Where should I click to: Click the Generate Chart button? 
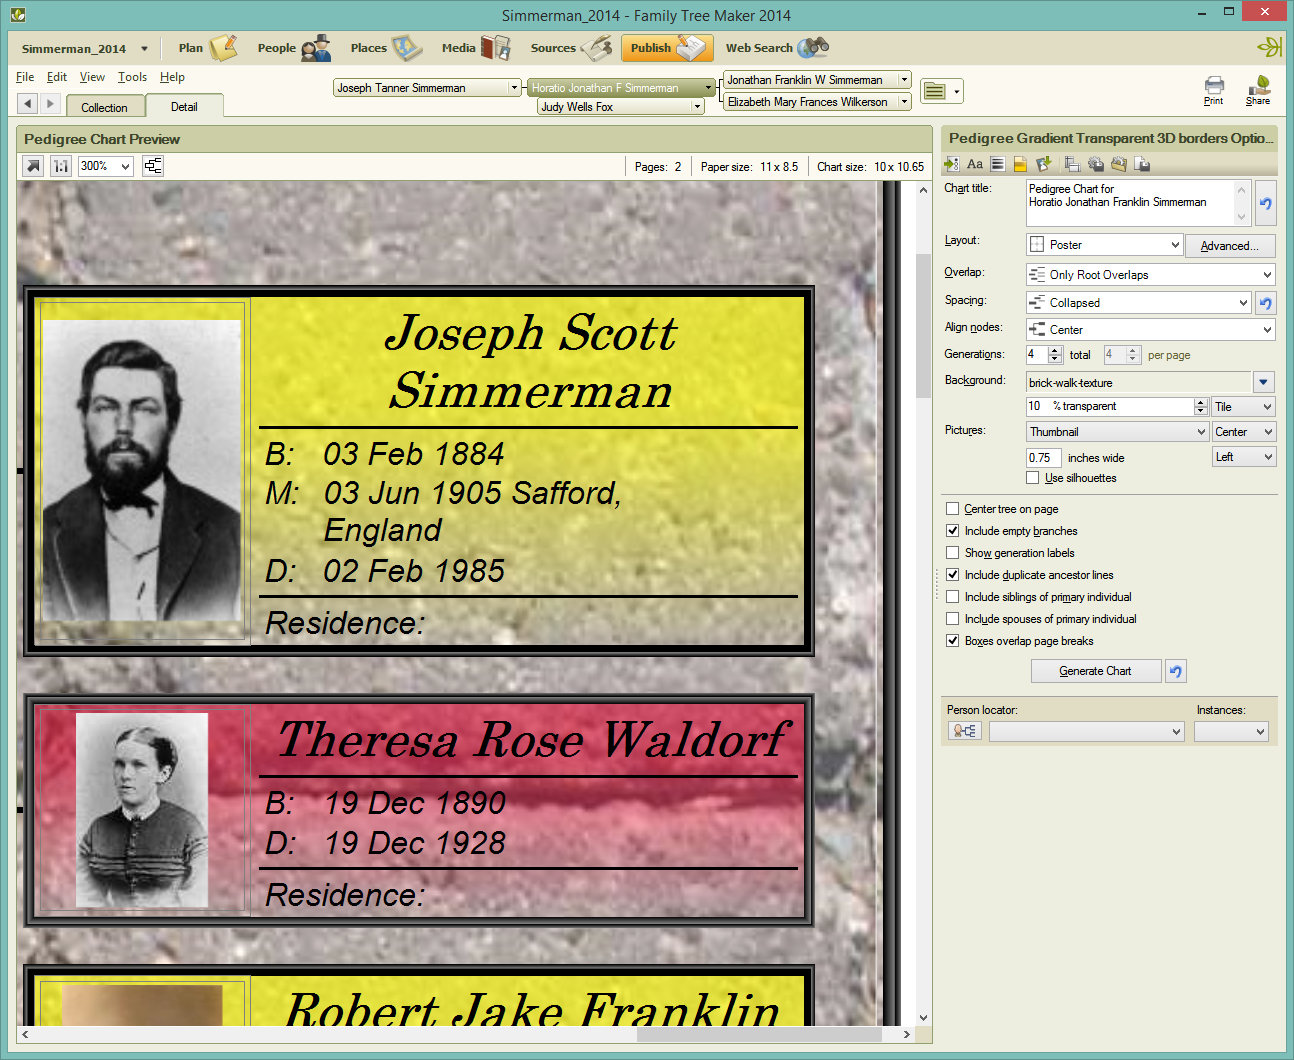pyautogui.click(x=1095, y=671)
